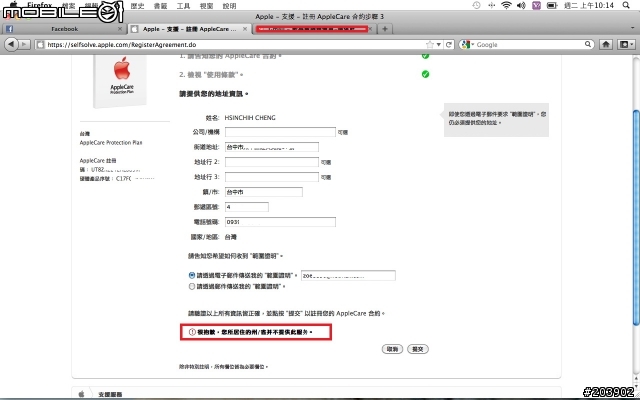Click the page vertical scrollbar thumb
Screen dimensions: 640x400
coord(636,218)
